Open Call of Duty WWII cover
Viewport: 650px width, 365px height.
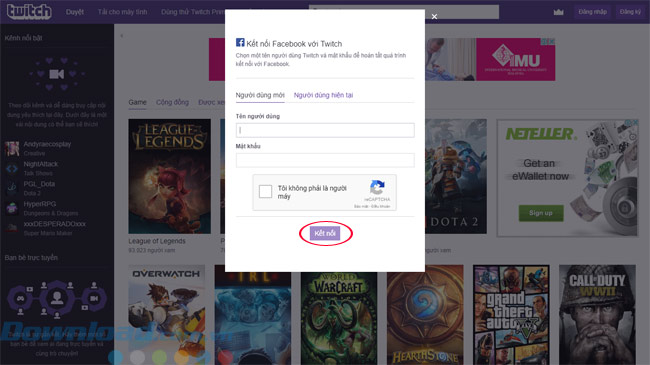click(x=597, y=315)
